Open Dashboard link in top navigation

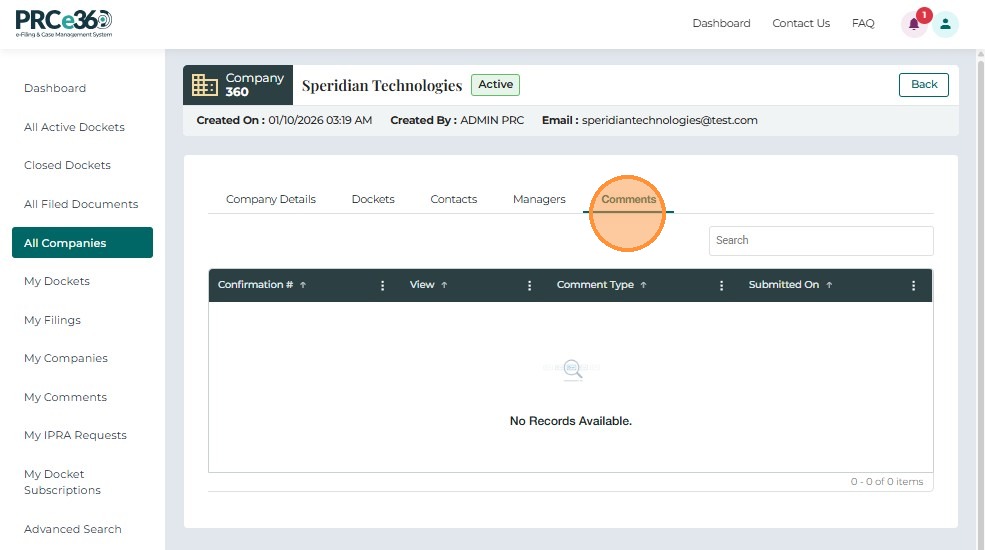tap(721, 23)
